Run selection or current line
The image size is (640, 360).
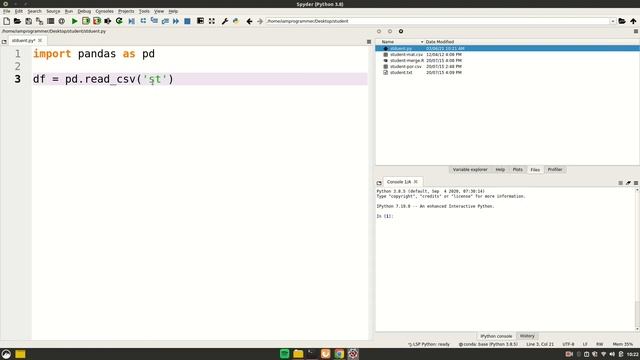tap(108, 21)
